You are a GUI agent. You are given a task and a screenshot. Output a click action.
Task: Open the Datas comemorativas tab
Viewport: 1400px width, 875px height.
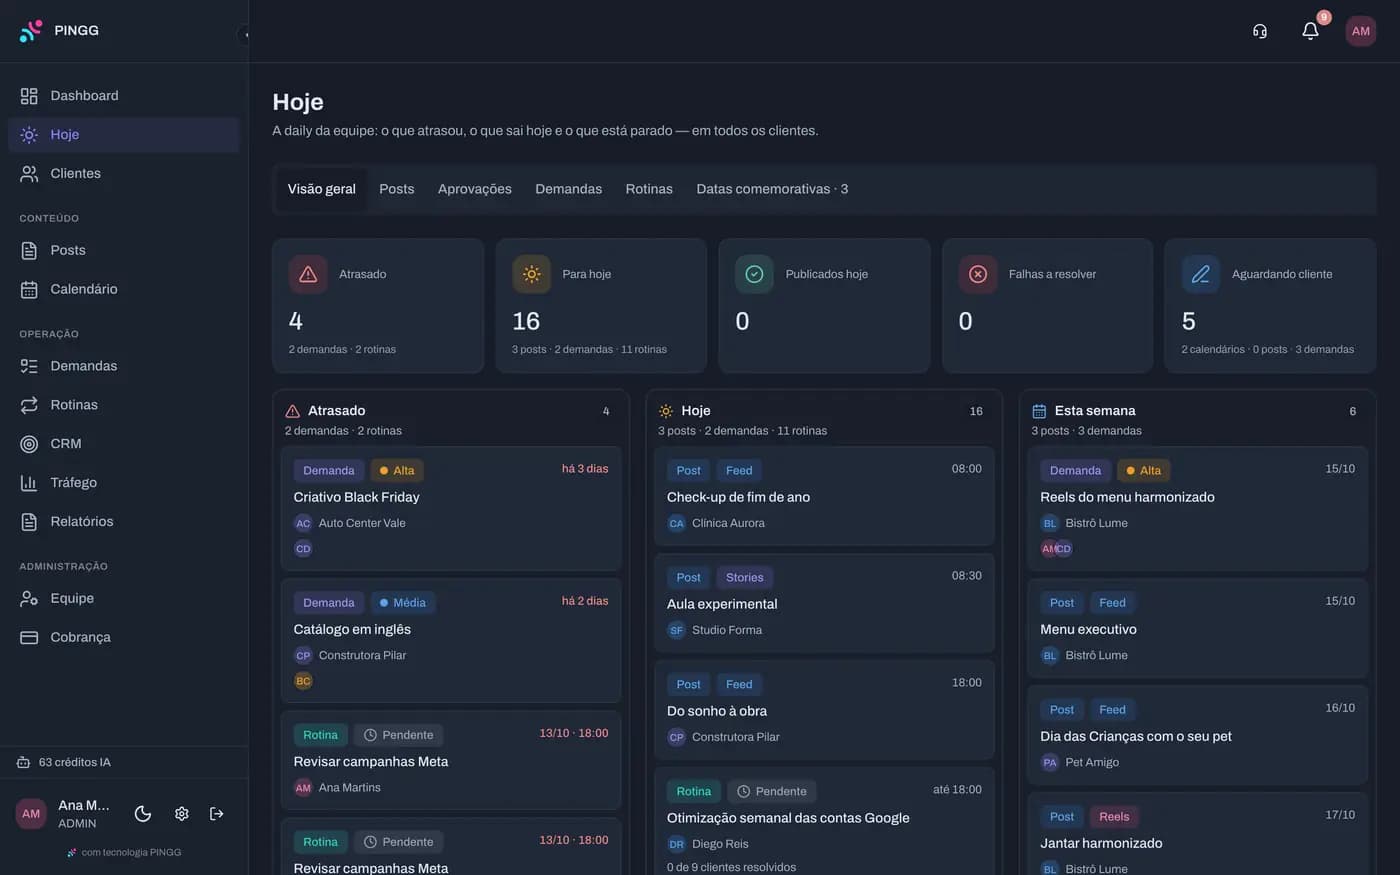772,189
